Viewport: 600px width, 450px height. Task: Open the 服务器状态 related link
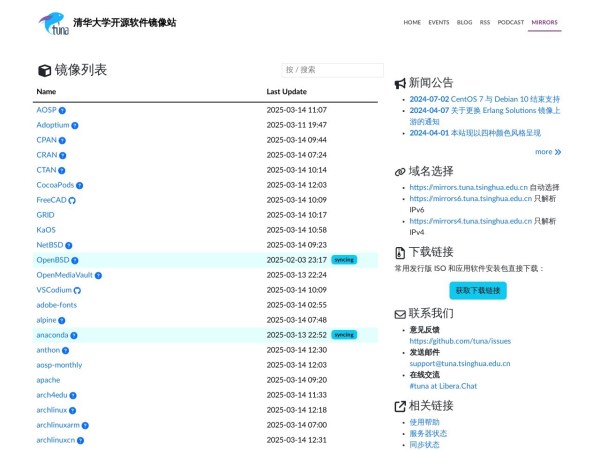click(428, 434)
